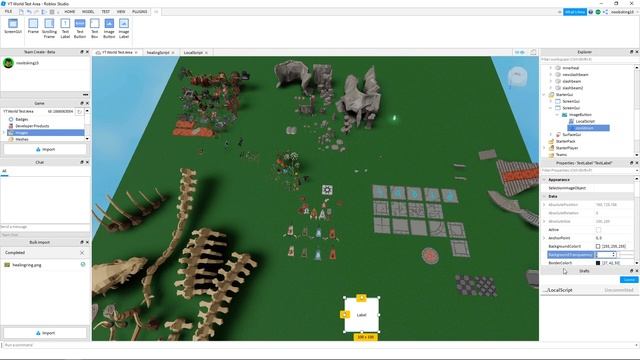
Task: Click the maximize viewport icon beside tabs
Action: point(533,52)
